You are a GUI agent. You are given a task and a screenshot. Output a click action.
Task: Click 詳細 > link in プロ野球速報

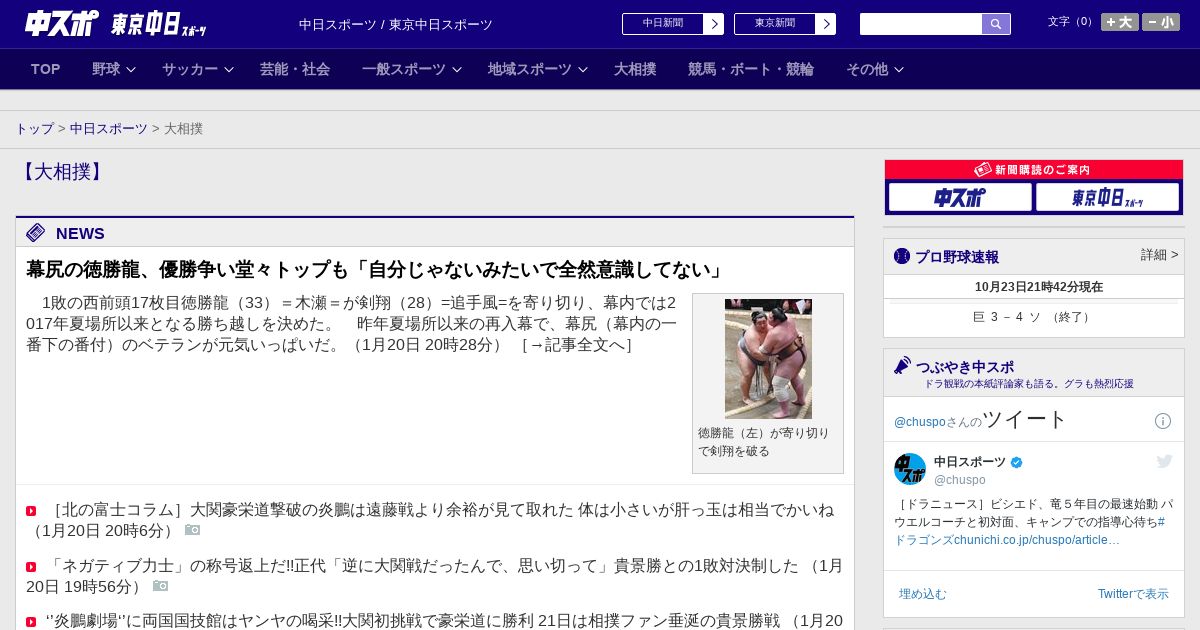tap(1159, 255)
